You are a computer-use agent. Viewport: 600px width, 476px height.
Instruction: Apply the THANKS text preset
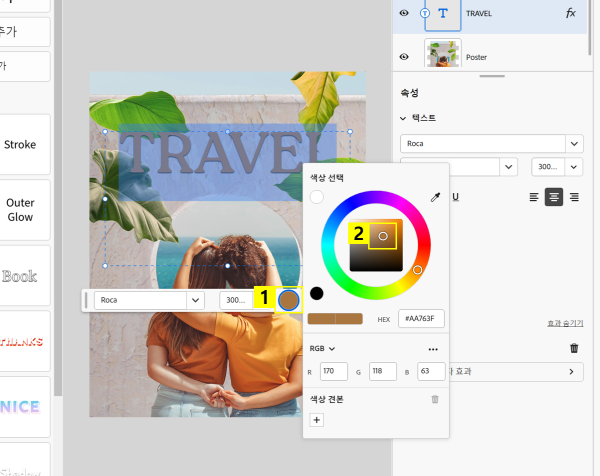click(x=21, y=341)
